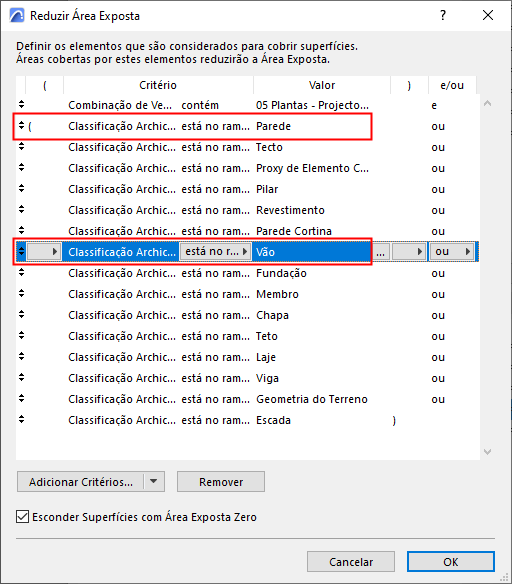Click the 'ou' operator in Geometria do Terreno row
Screen dimensions: 512x584
(x=438, y=399)
